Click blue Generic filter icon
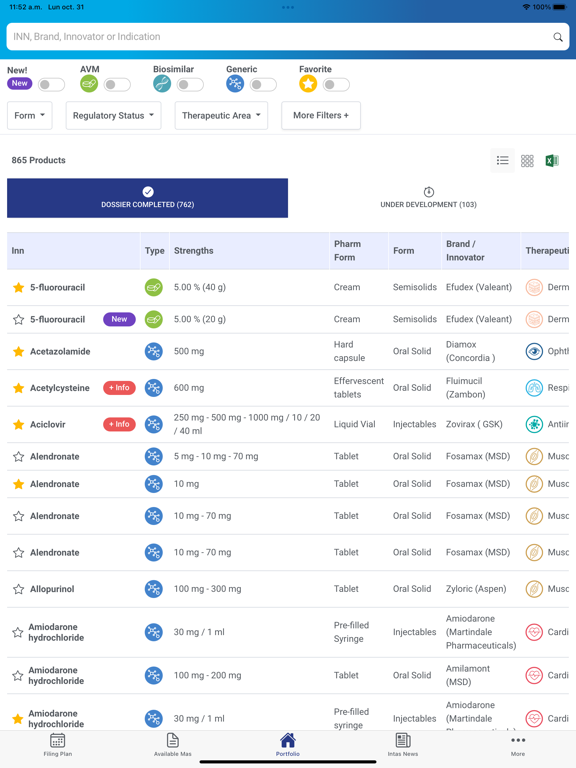This screenshot has width=576, height=768. pyautogui.click(x=235, y=84)
